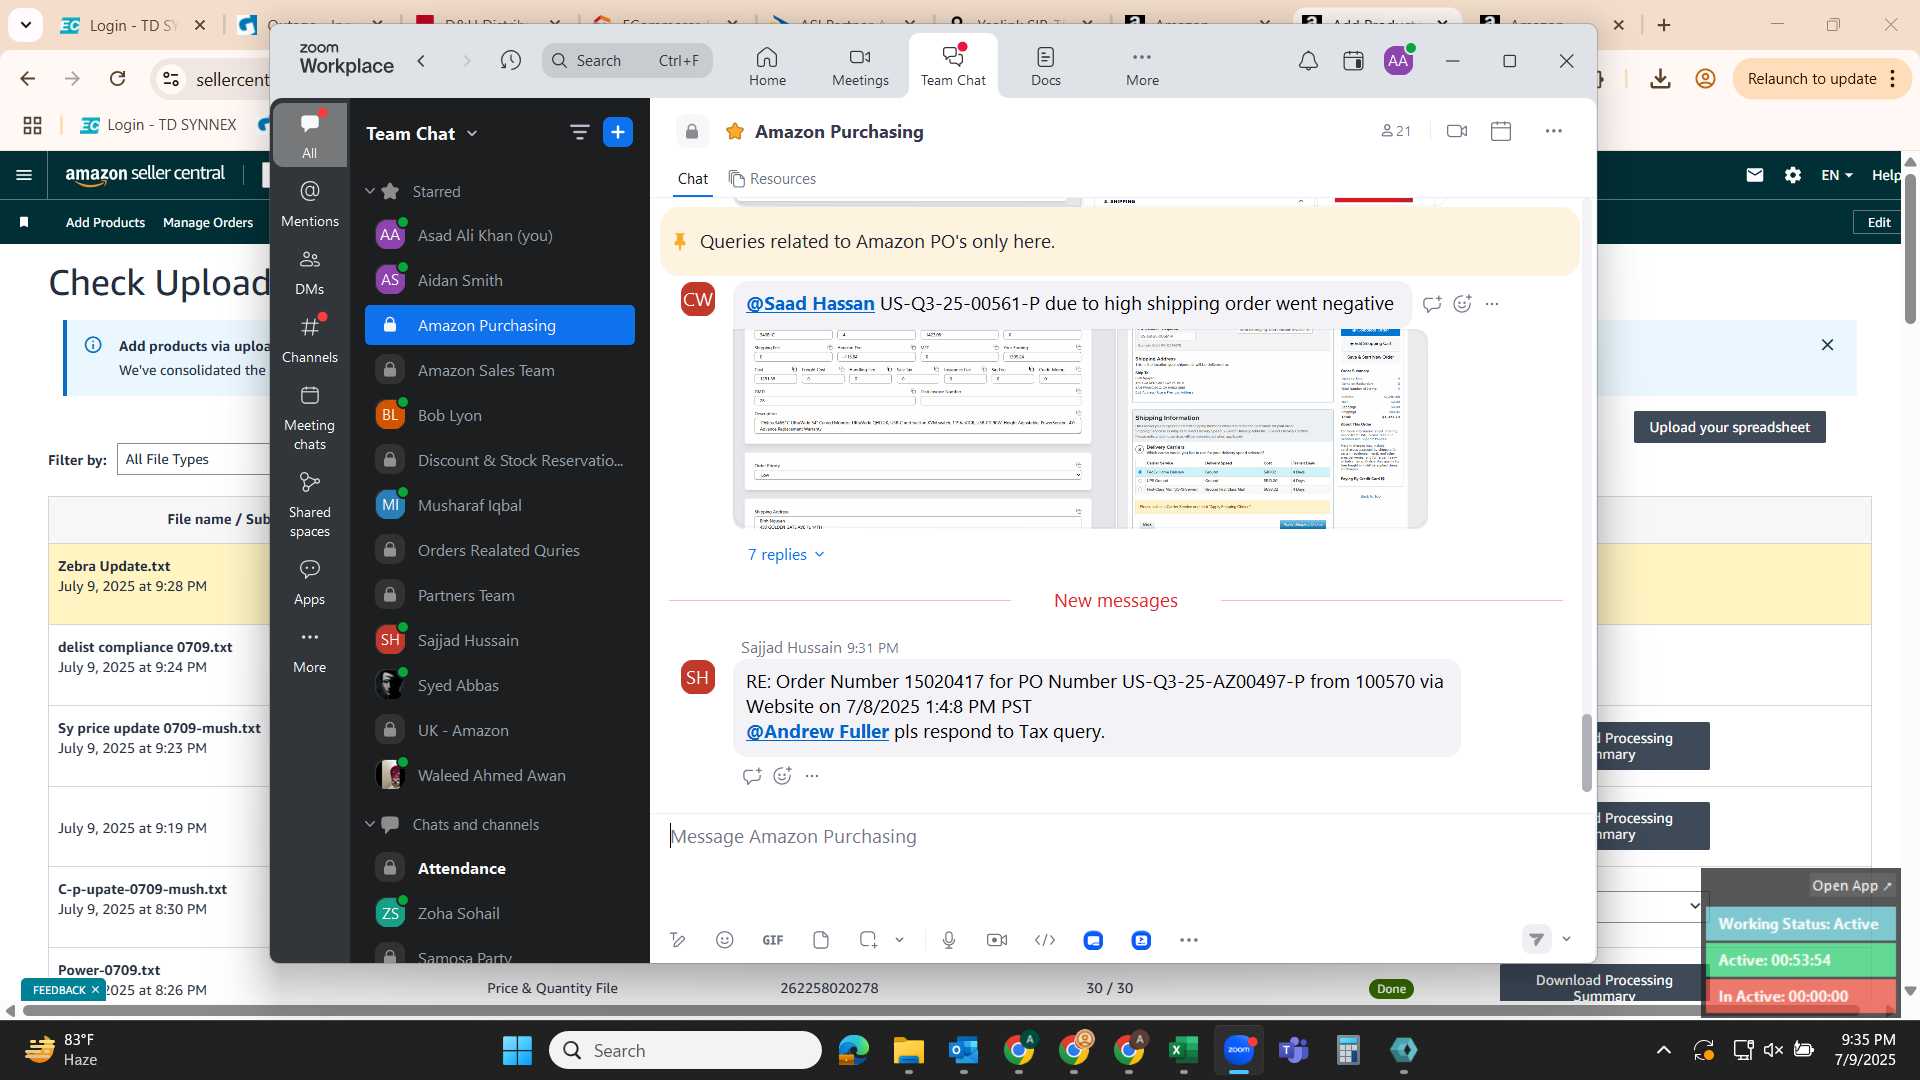The width and height of the screenshot is (1920, 1080).
Task: Open send options dropdown arrow
Action: point(1566,939)
